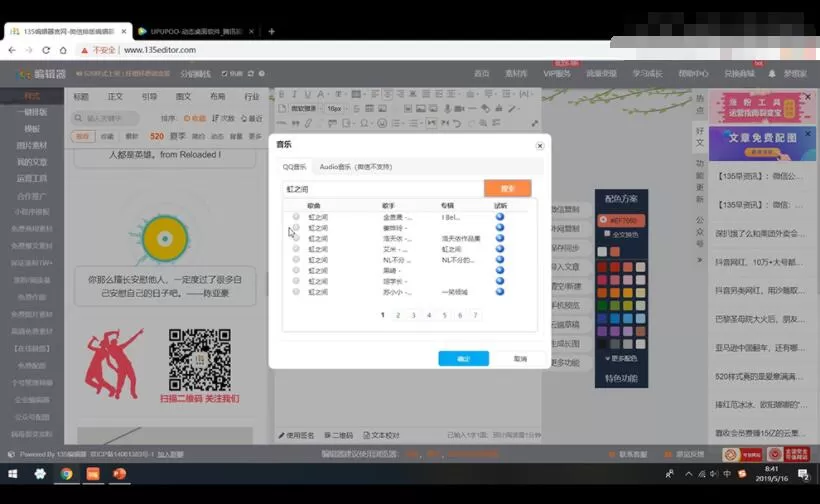Viewport: 820px width, 504px height.
Task: Open 图片素材 in left sidebar
Action: pos(32,145)
